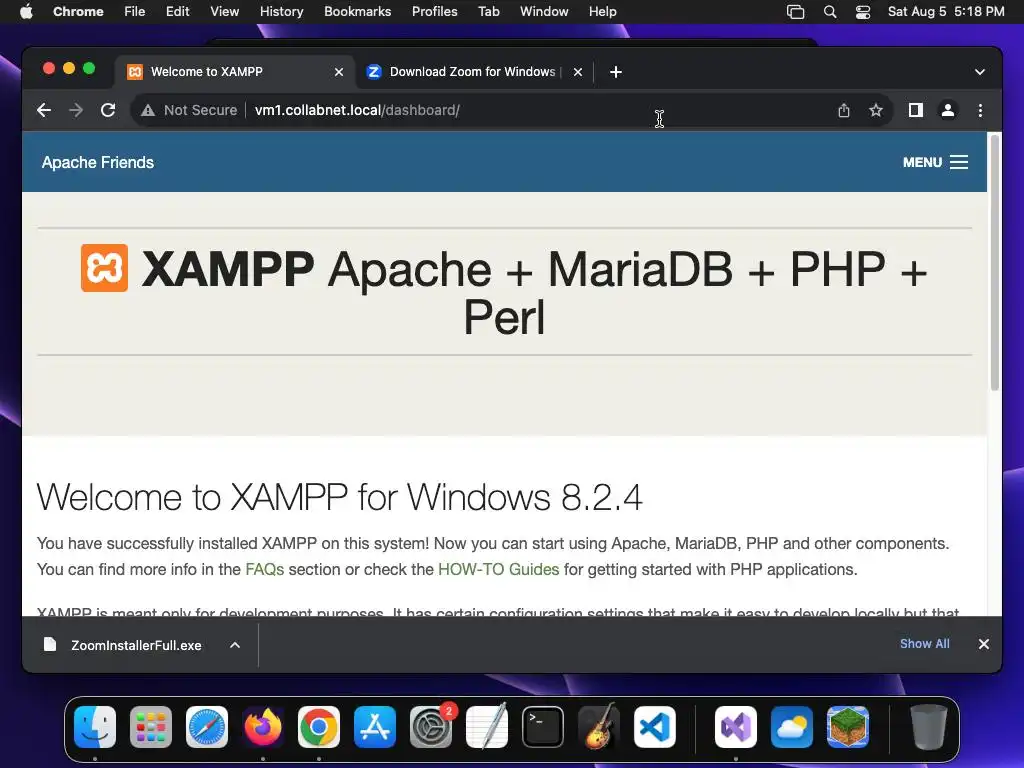
Task: Open Control Center icon
Action: coord(863,12)
